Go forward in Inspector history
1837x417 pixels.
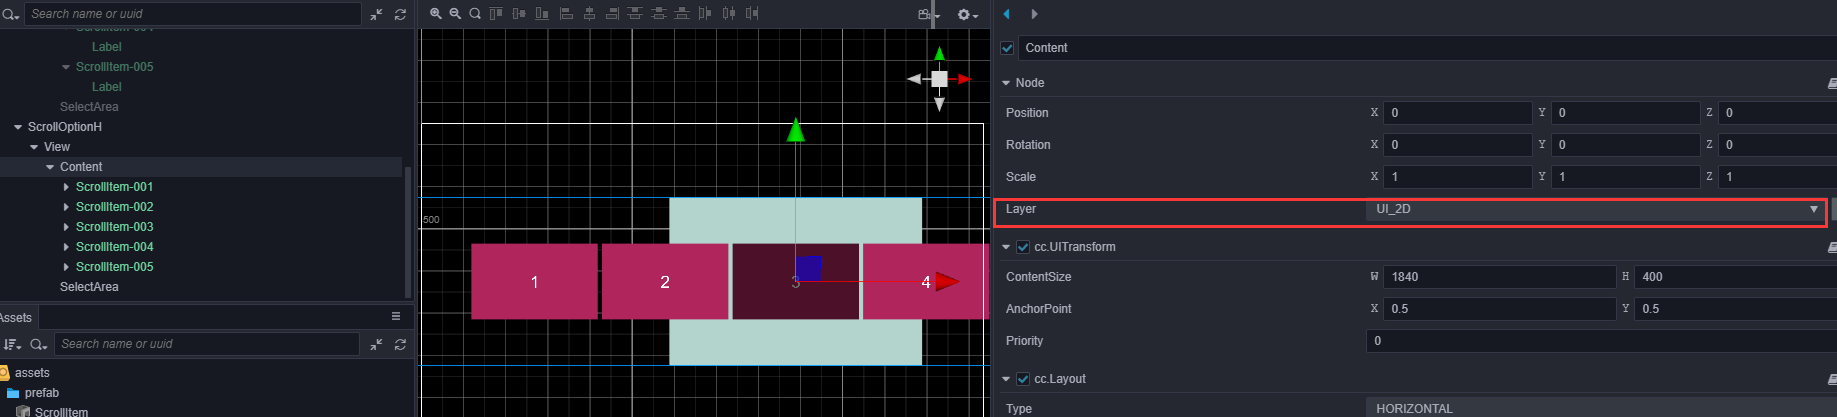tap(1034, 14)
